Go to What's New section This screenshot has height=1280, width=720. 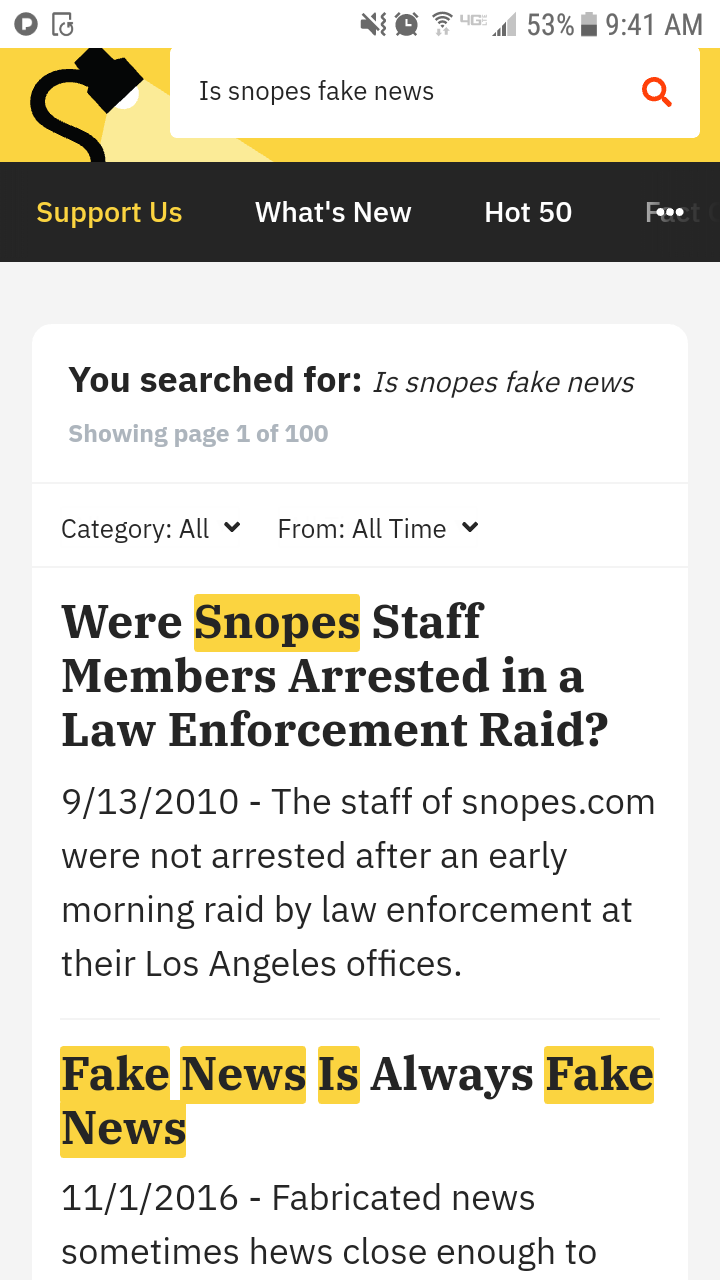(333, 212)
